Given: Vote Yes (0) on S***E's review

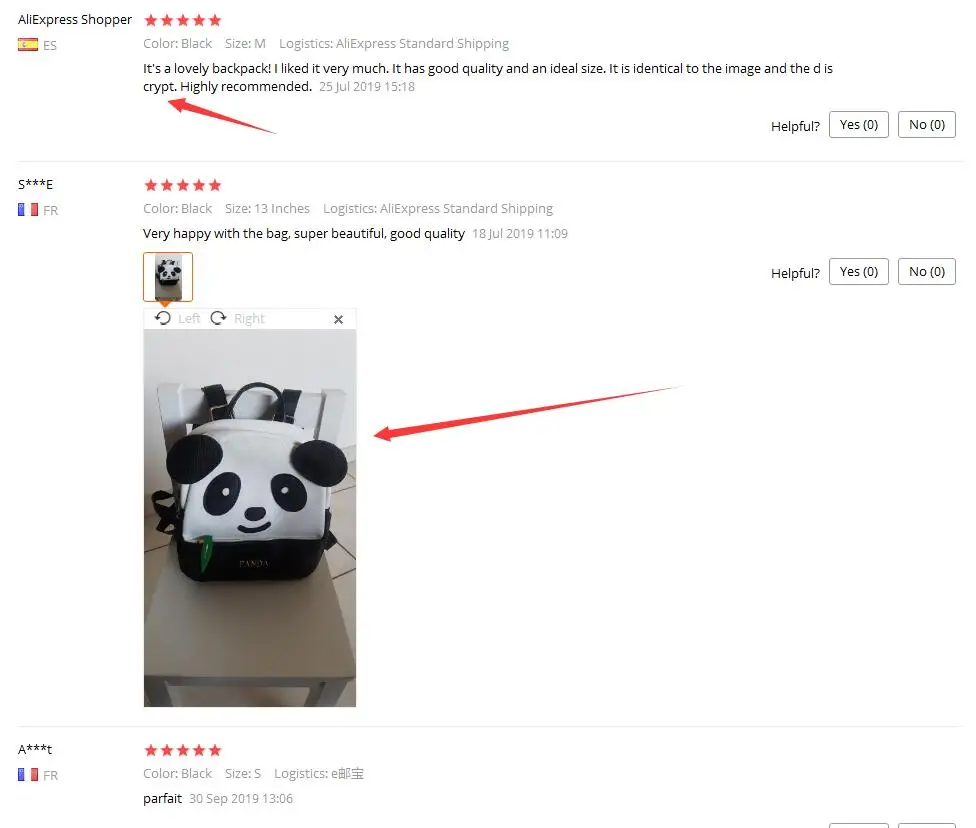Looking at the screenshot, I should pos(858,271).
